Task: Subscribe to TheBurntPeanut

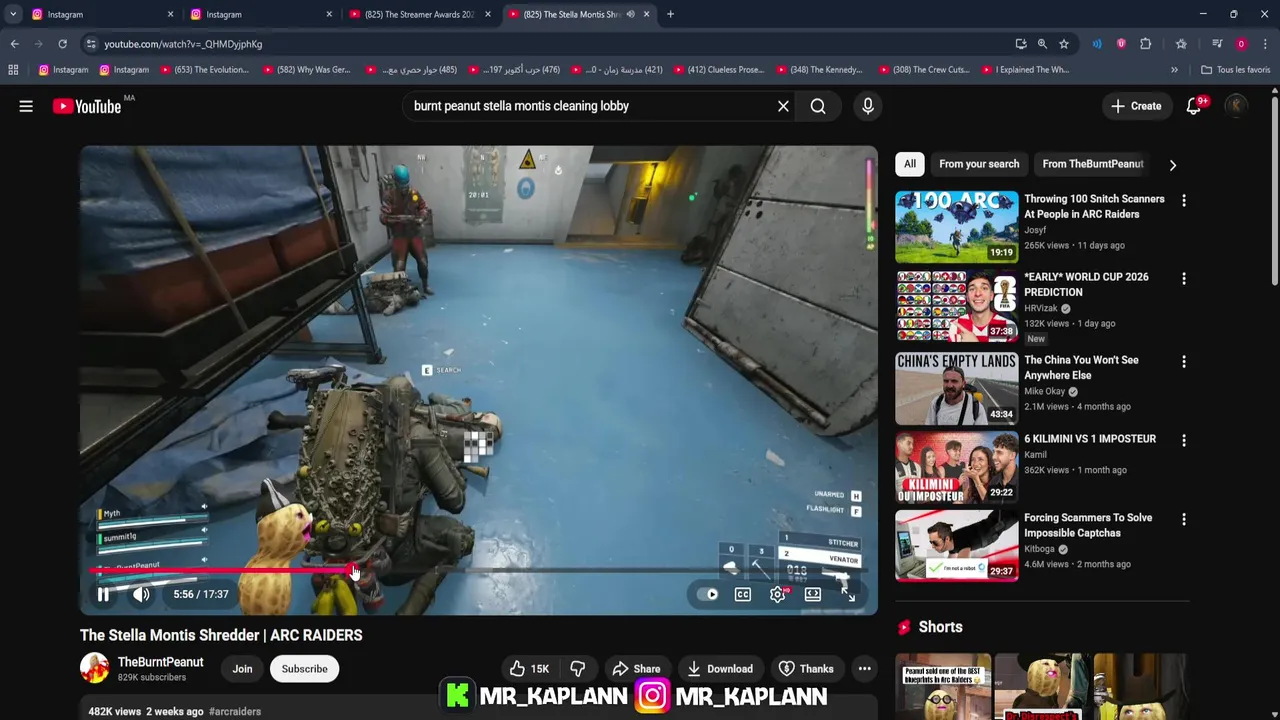Action: click(304, 669)
